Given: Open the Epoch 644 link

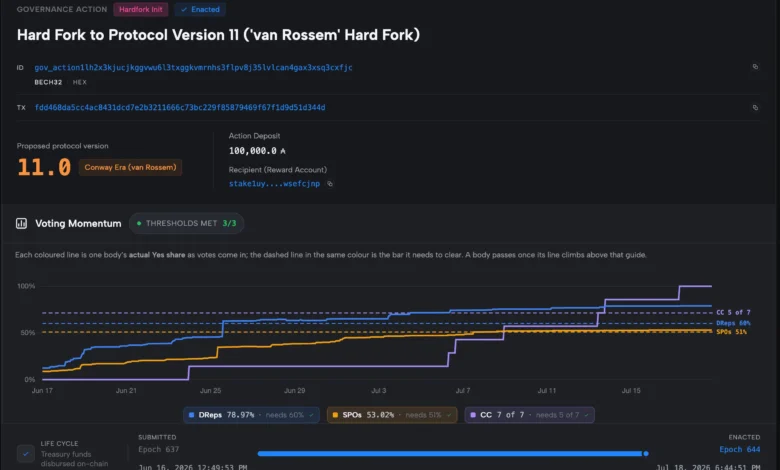Looking at the screenshot, I should [x=740, y=449].
